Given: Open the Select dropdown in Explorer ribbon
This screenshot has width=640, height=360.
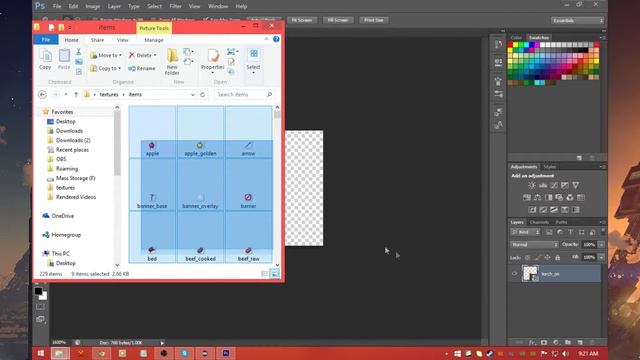Looking at the screenshot, I should click(253, 61).
